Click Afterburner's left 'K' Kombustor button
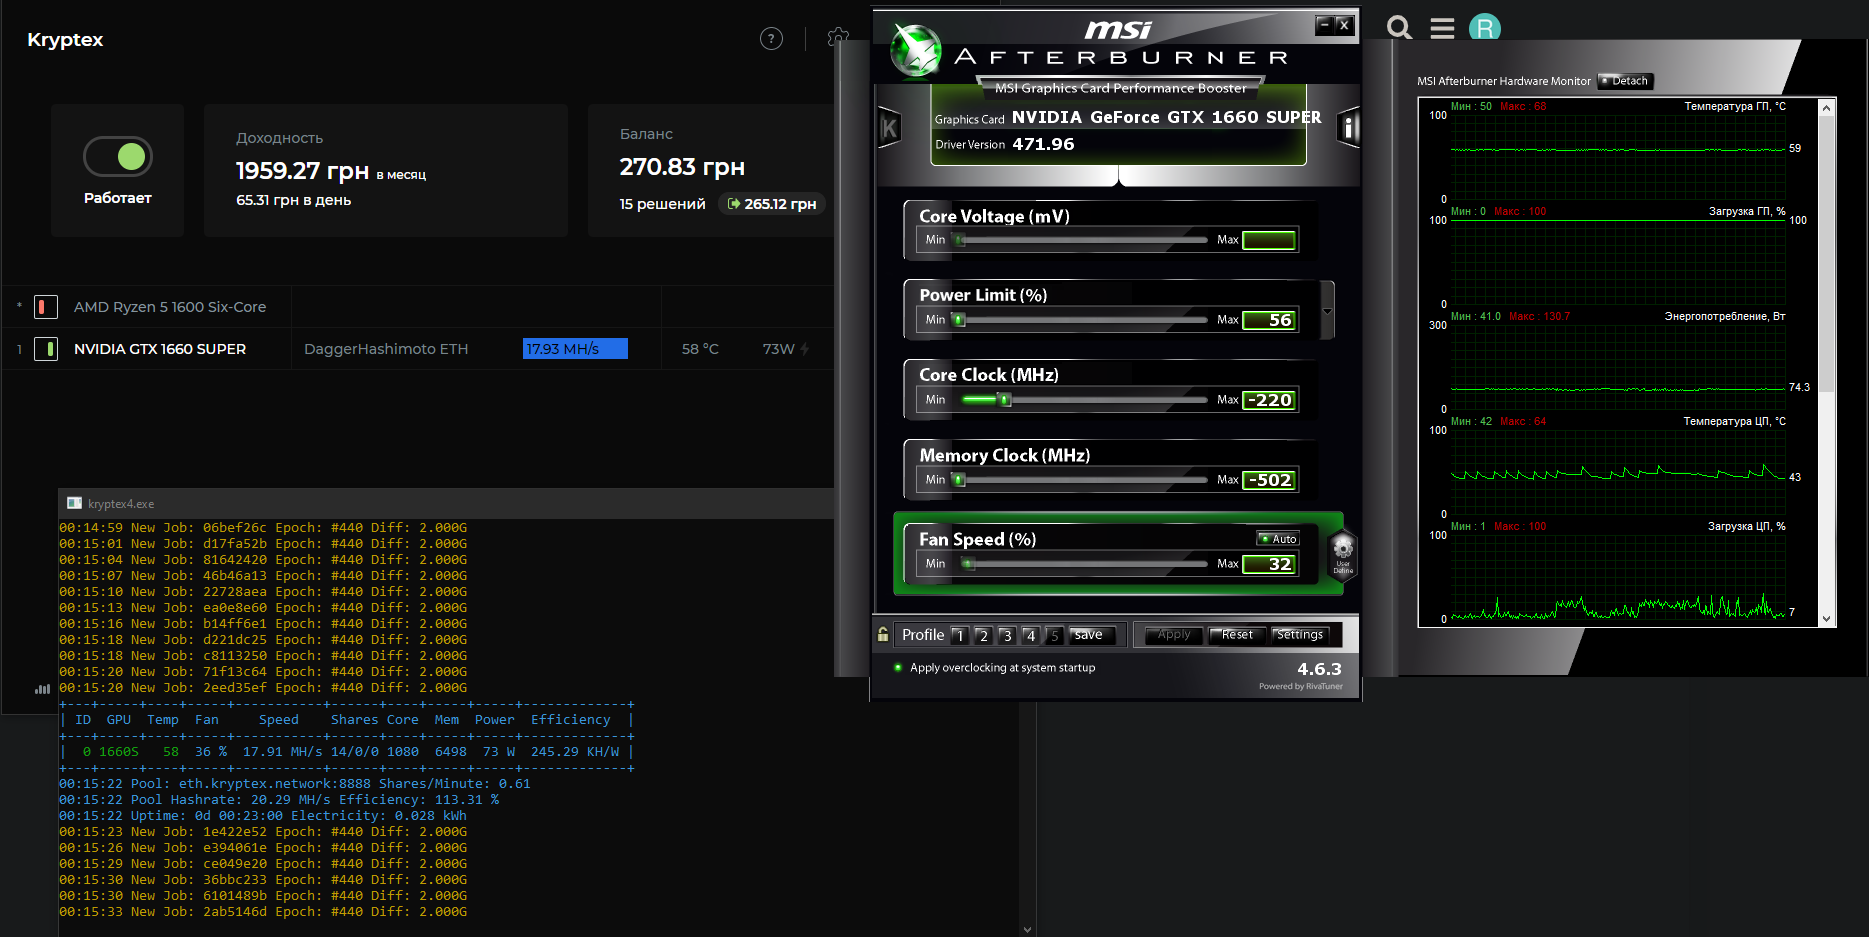Screen dimensions: 1869x937 point(889,128)
